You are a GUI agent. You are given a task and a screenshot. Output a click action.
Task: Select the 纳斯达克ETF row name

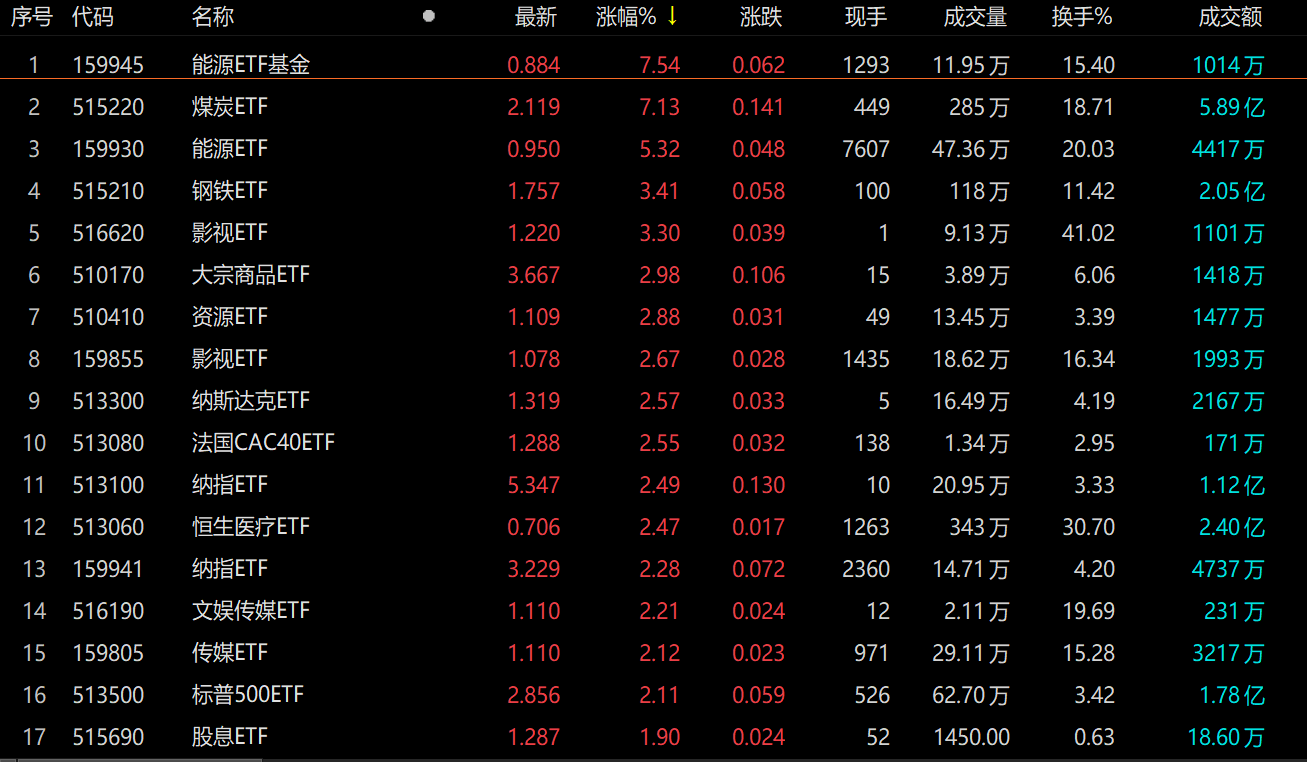coord(251,401)
